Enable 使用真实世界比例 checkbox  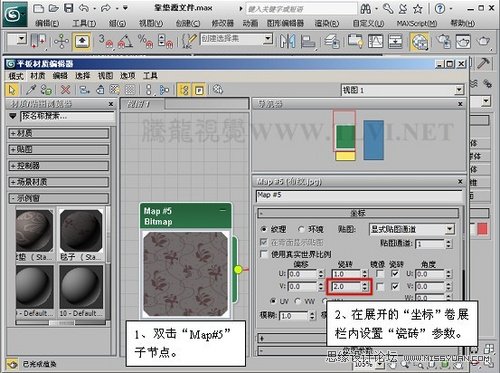264,255
